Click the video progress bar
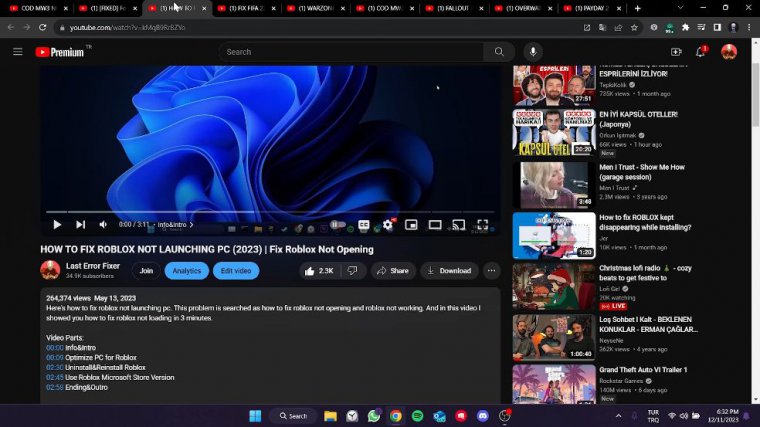The width and height of the screenshot is (760, 427). 270,212
